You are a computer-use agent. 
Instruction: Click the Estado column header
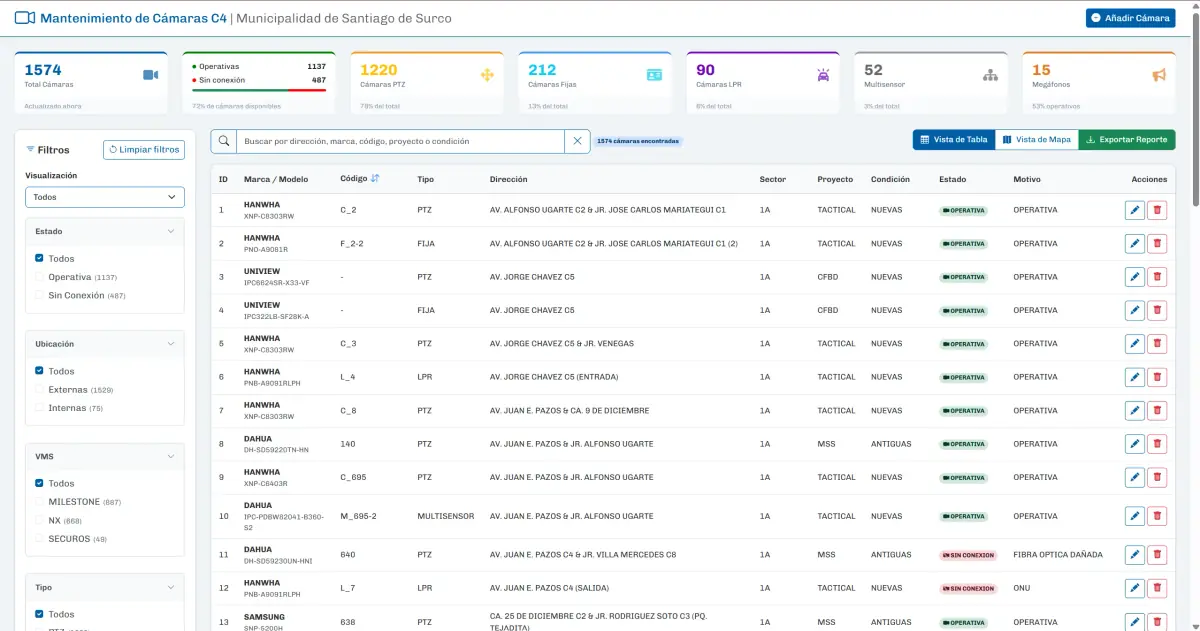click(x=952, y=179)
